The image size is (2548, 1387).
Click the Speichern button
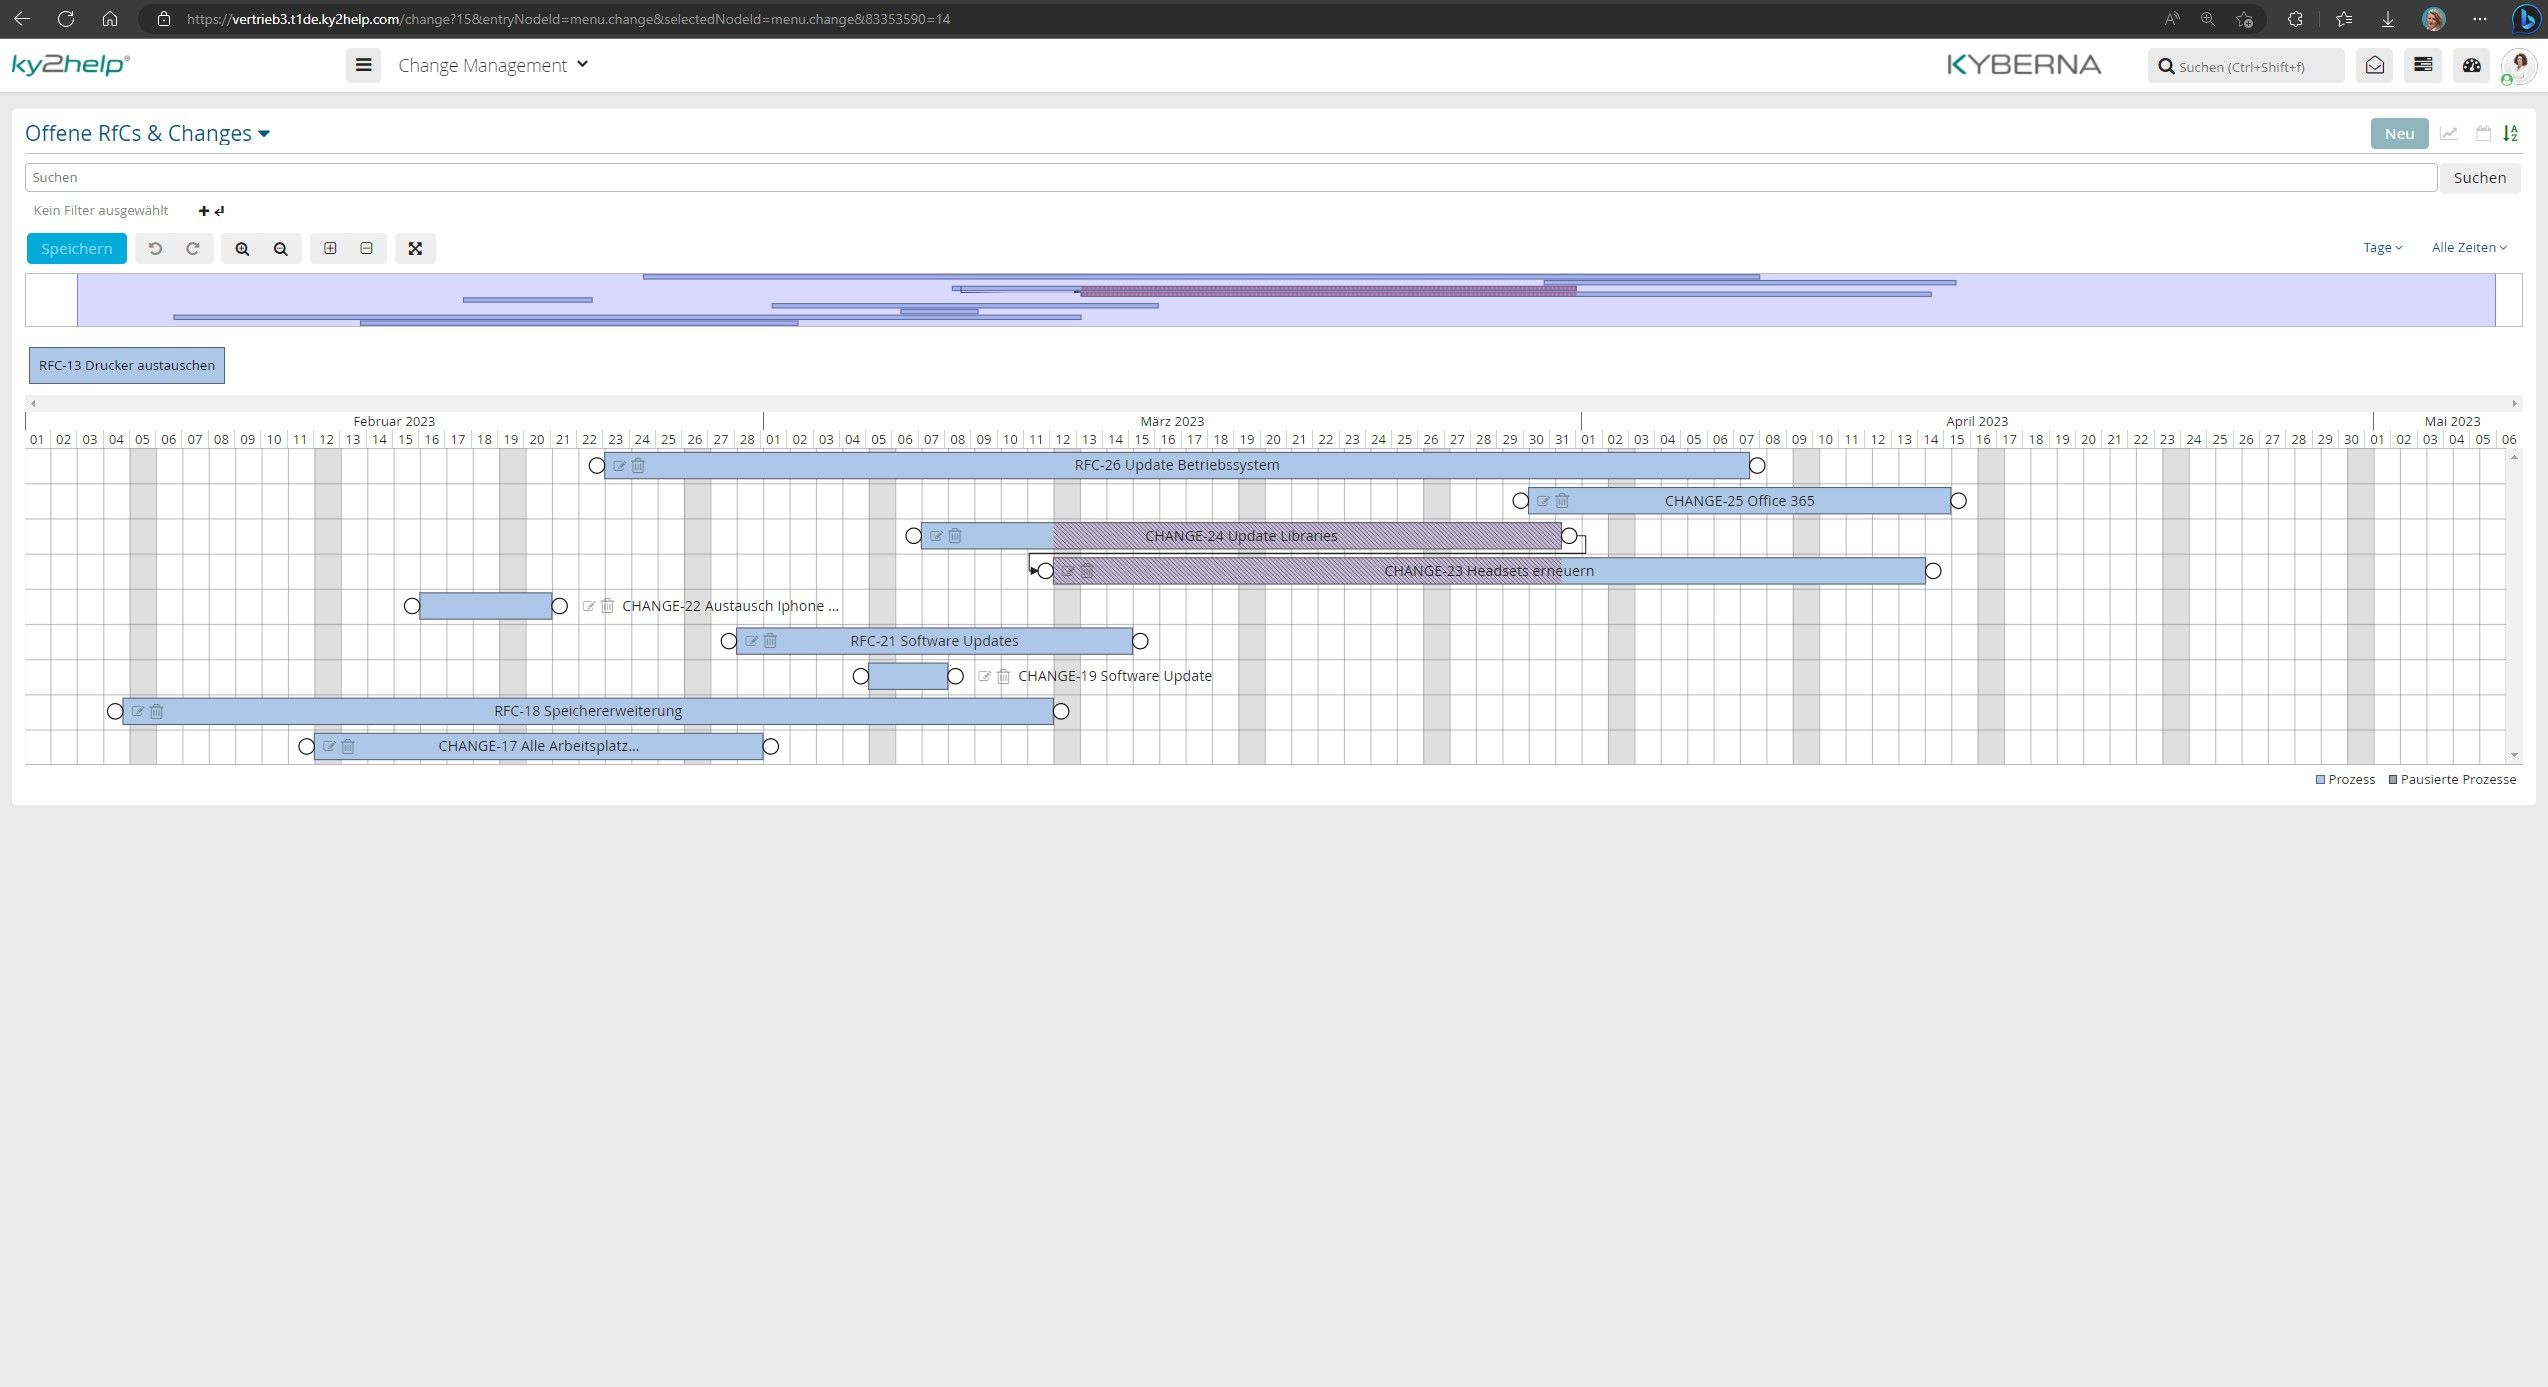pyautogui.click(x=77, y=249)
